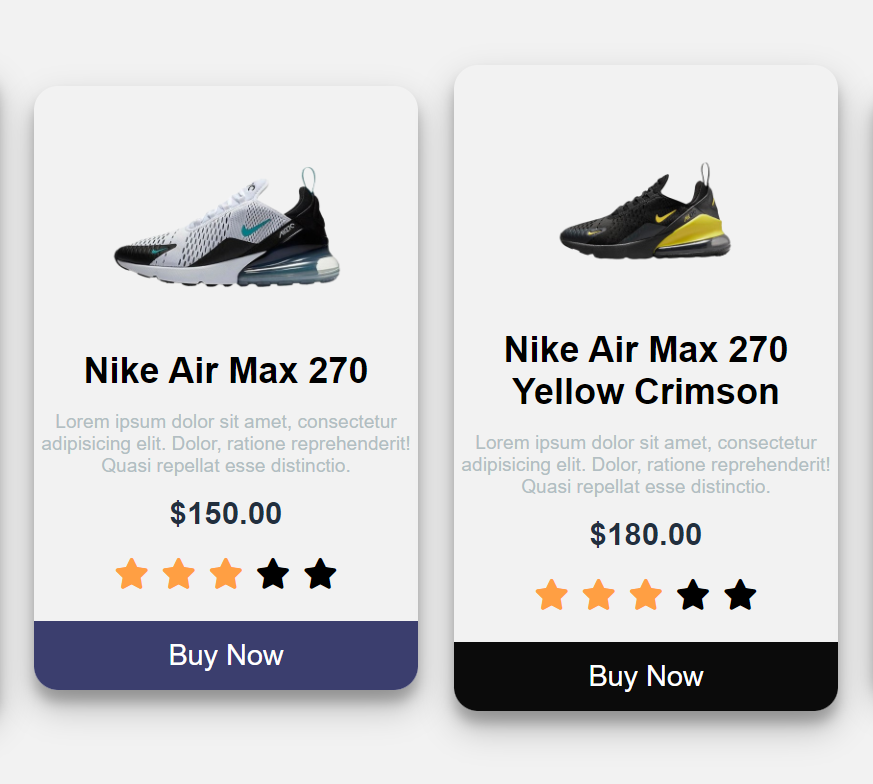Click fourth black star on $150.00 card
Viewport: 873px width, 784px height.
point(273,574)
